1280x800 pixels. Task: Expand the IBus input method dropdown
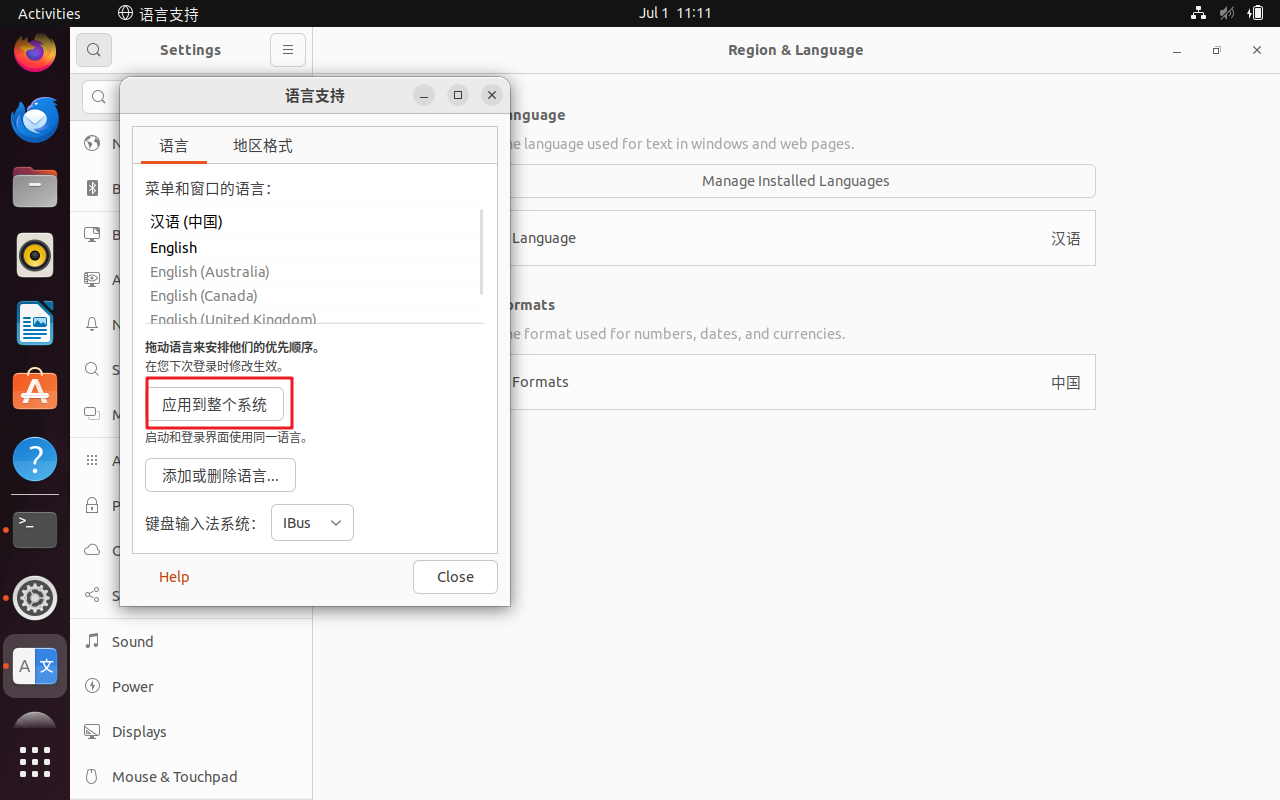point(312,523)
